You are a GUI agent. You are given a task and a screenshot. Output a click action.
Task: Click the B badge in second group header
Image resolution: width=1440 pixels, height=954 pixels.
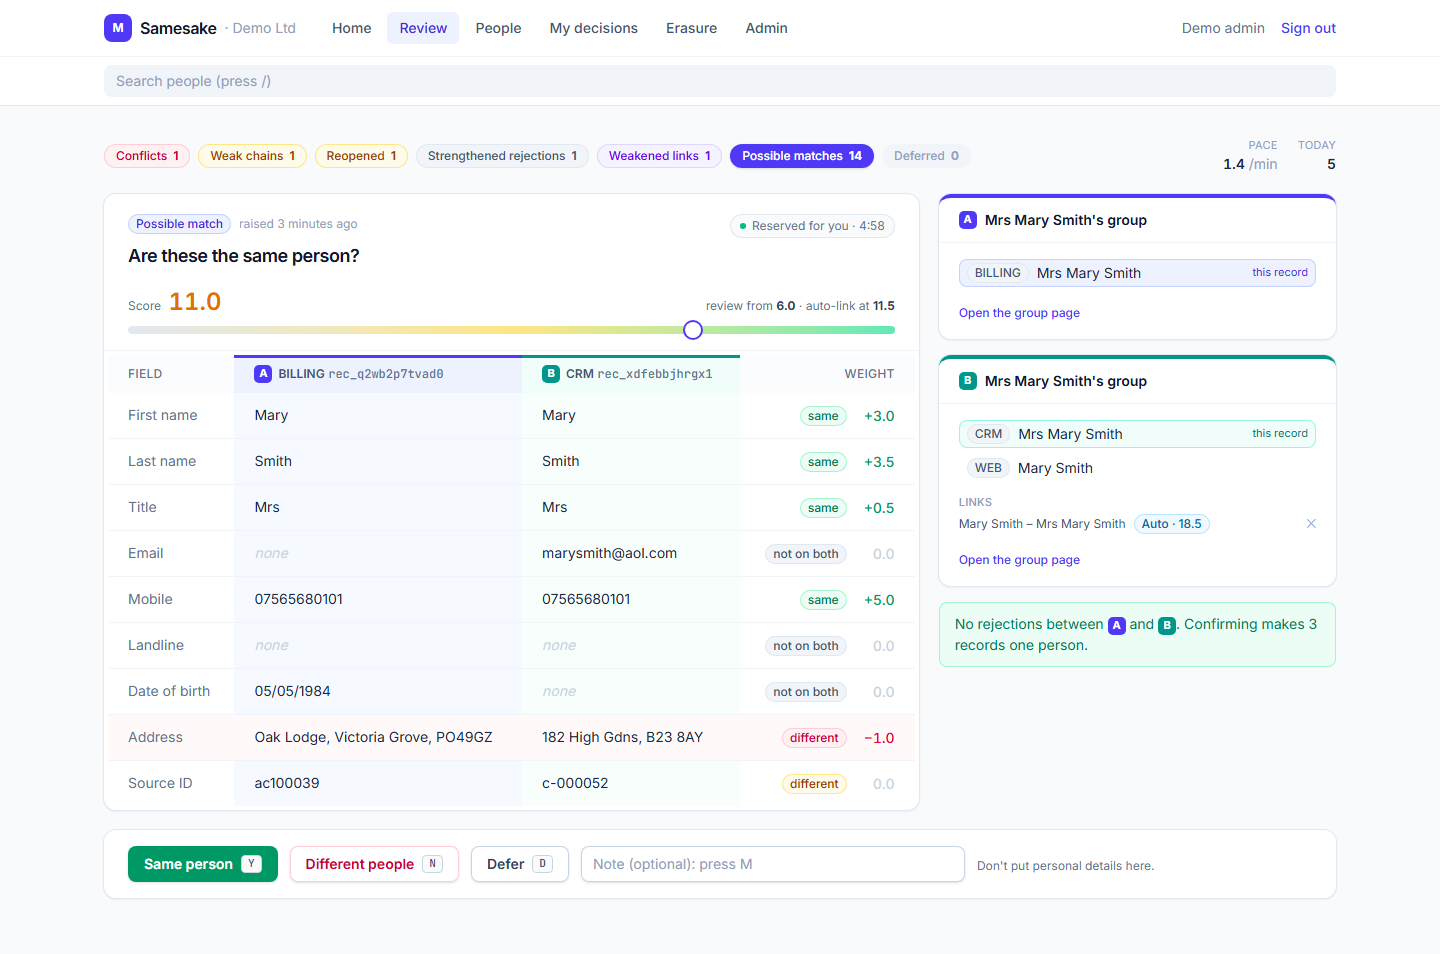[x=967, y=381]
